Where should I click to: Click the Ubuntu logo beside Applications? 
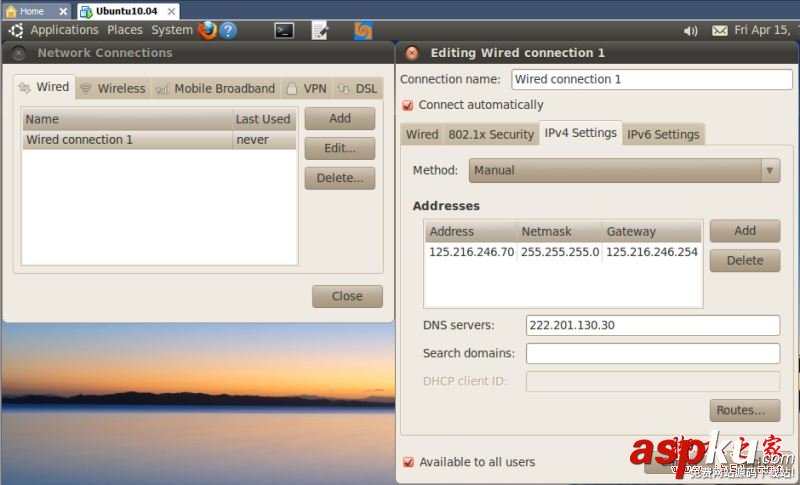[16, 31]
